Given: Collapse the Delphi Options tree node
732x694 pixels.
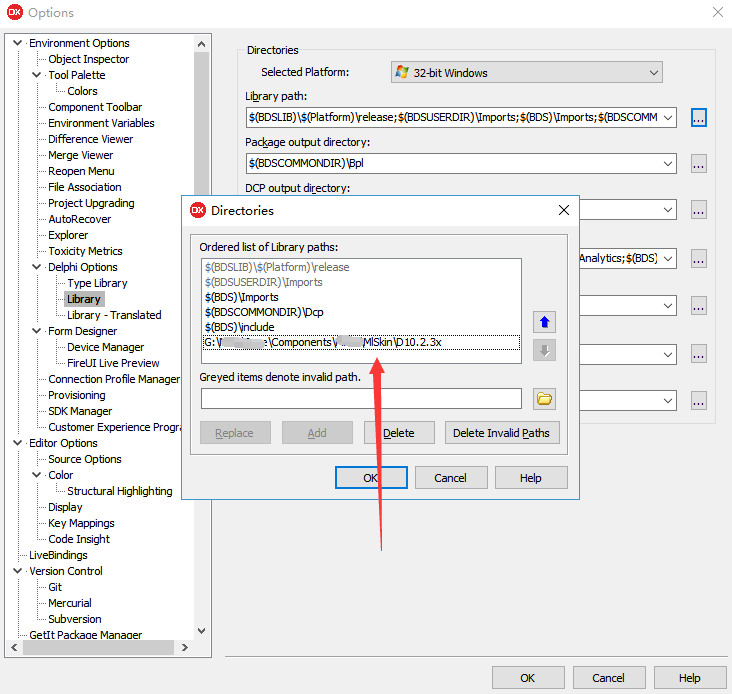Looking at the screenshot, I should coord(38,267).
